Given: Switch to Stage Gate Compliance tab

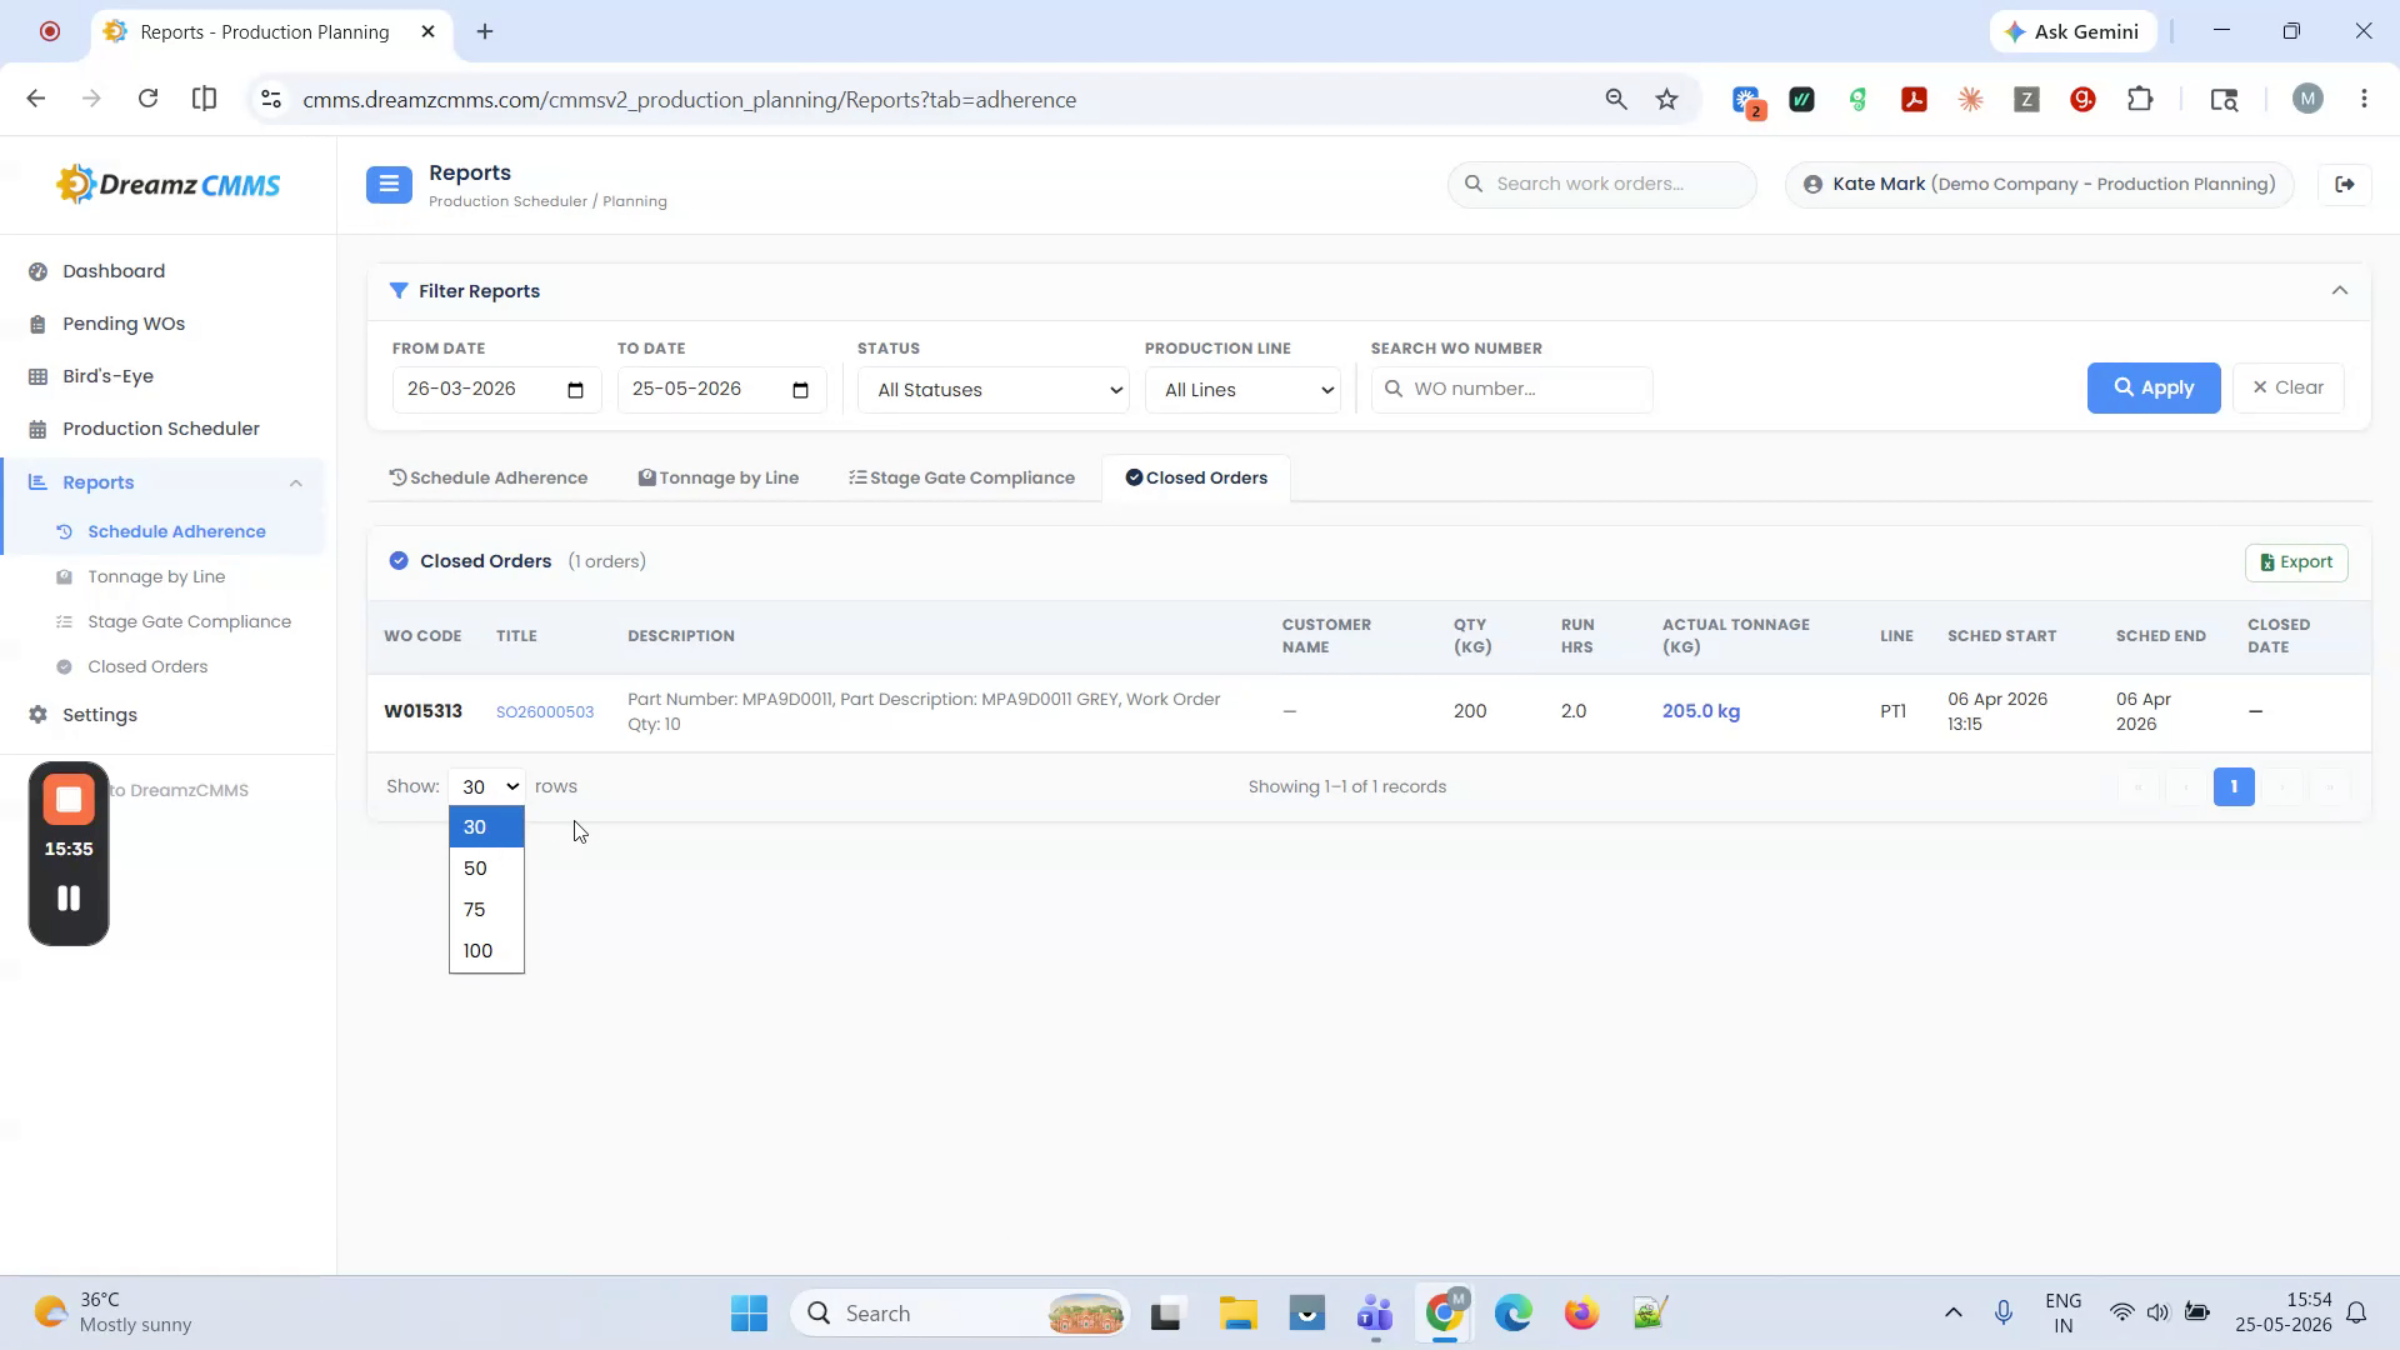Looking at the screenshot, I should pos(961,478).
